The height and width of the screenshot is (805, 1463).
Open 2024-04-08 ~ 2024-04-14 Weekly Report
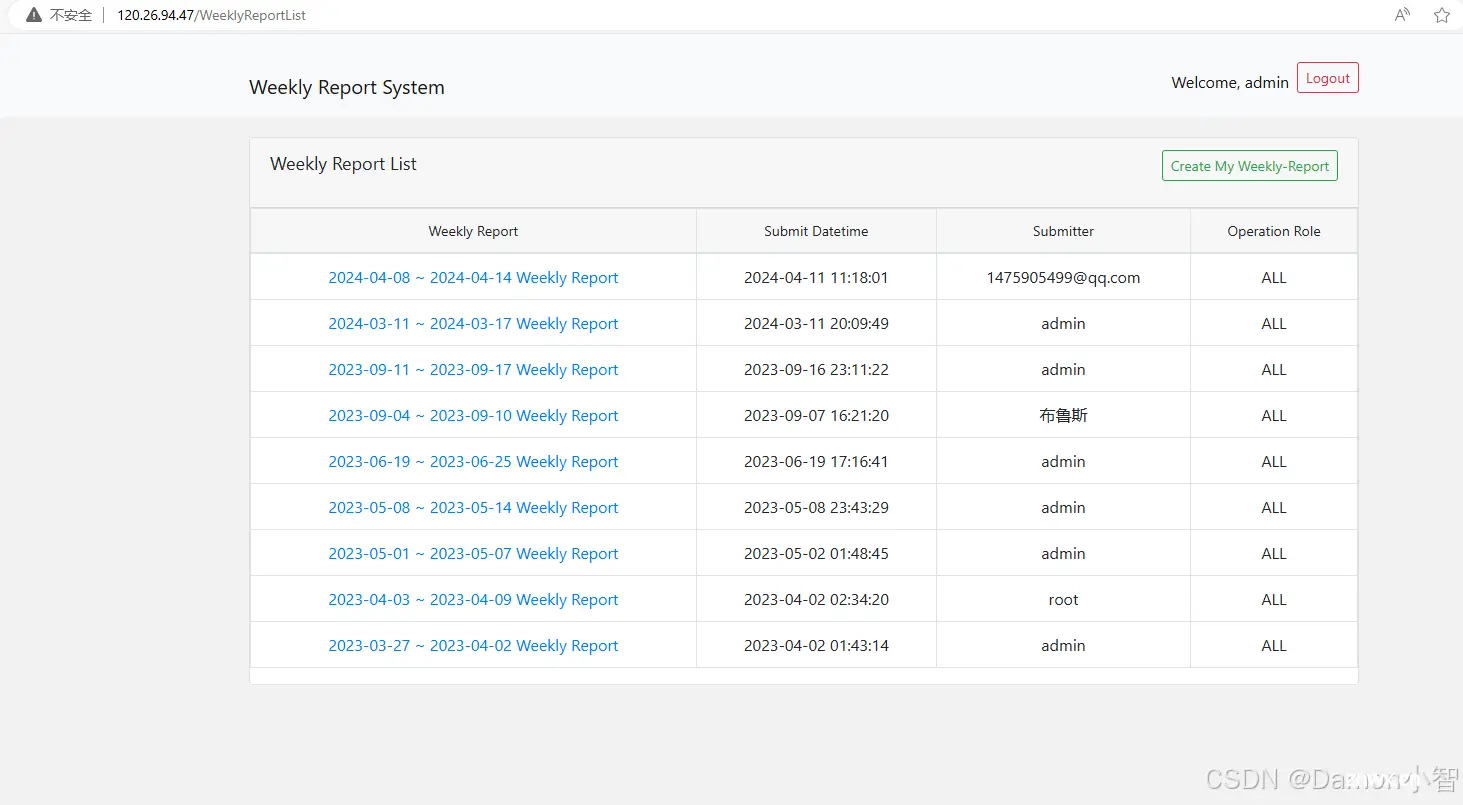(x=473, y=278)
